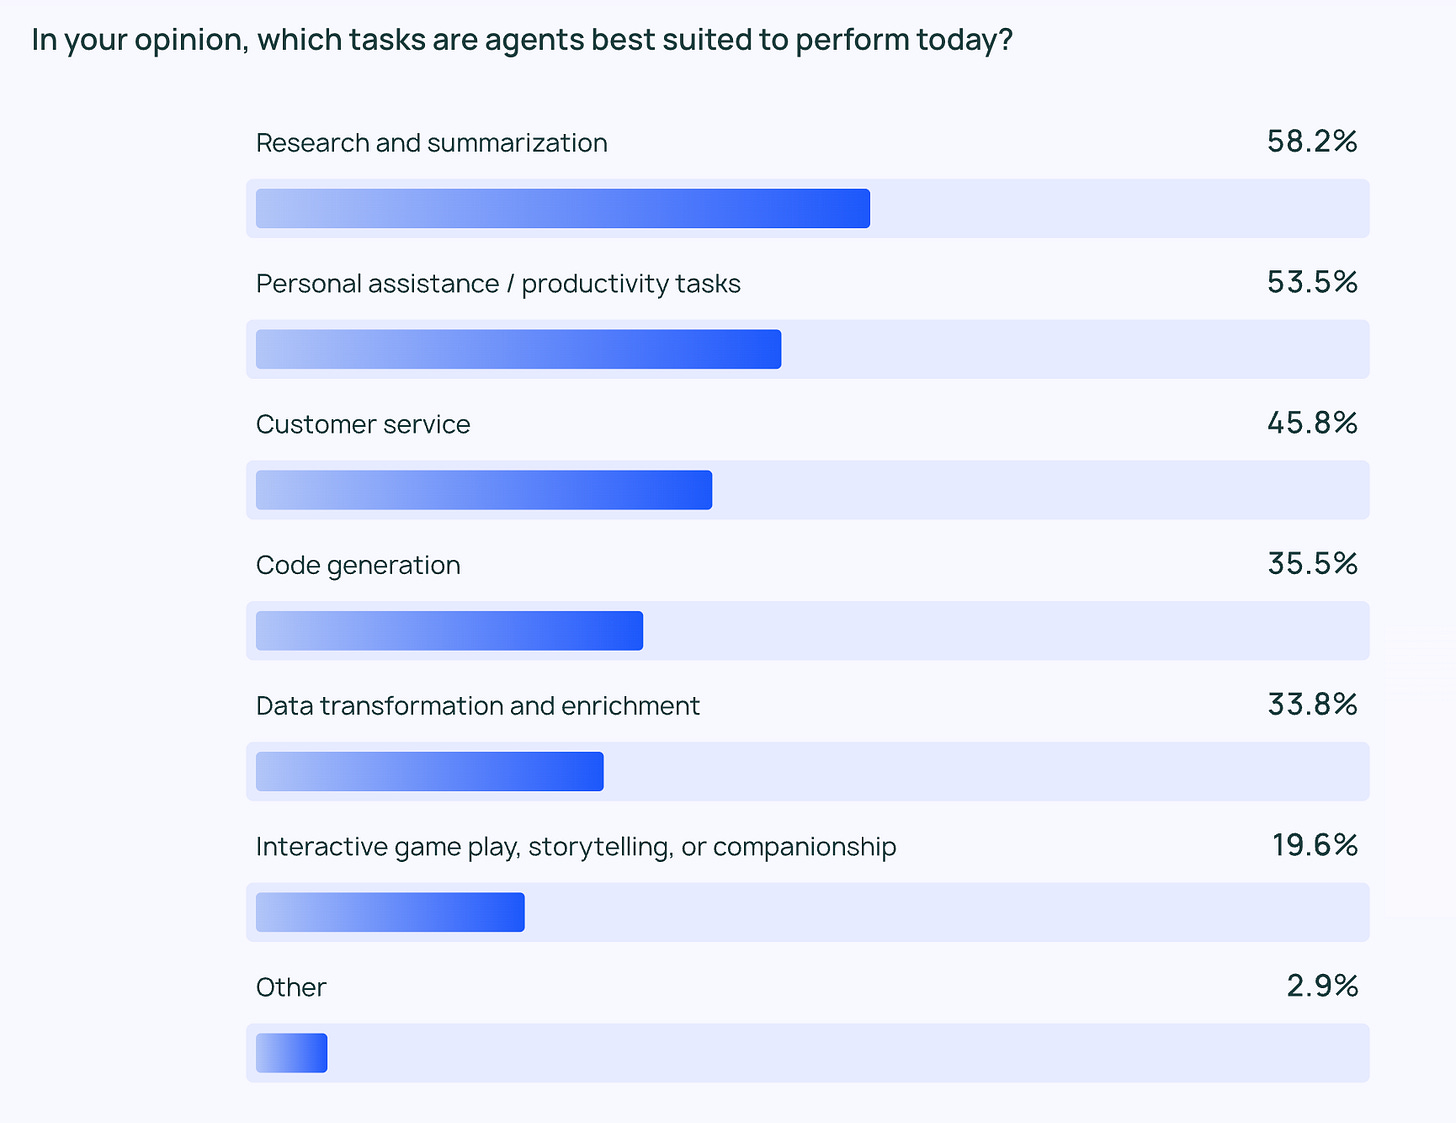The height and width of the screenshot is (1123, 1456).
Task: Select the Interactive game play, storytelling label
Action: 576,847
